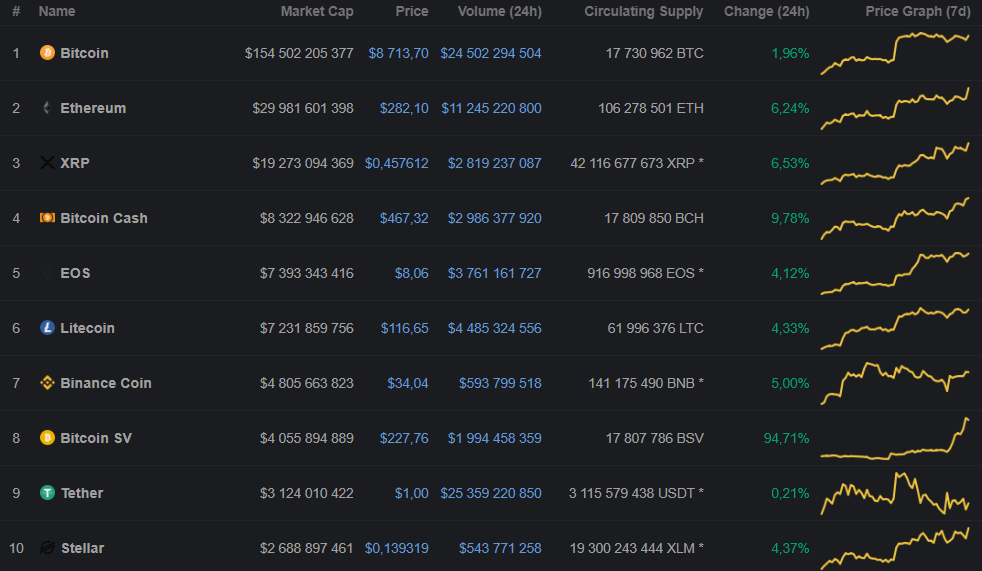Sort table by Market Cap column
The width and height of the screenshot is (982, 571).
[x=316, y=12]
